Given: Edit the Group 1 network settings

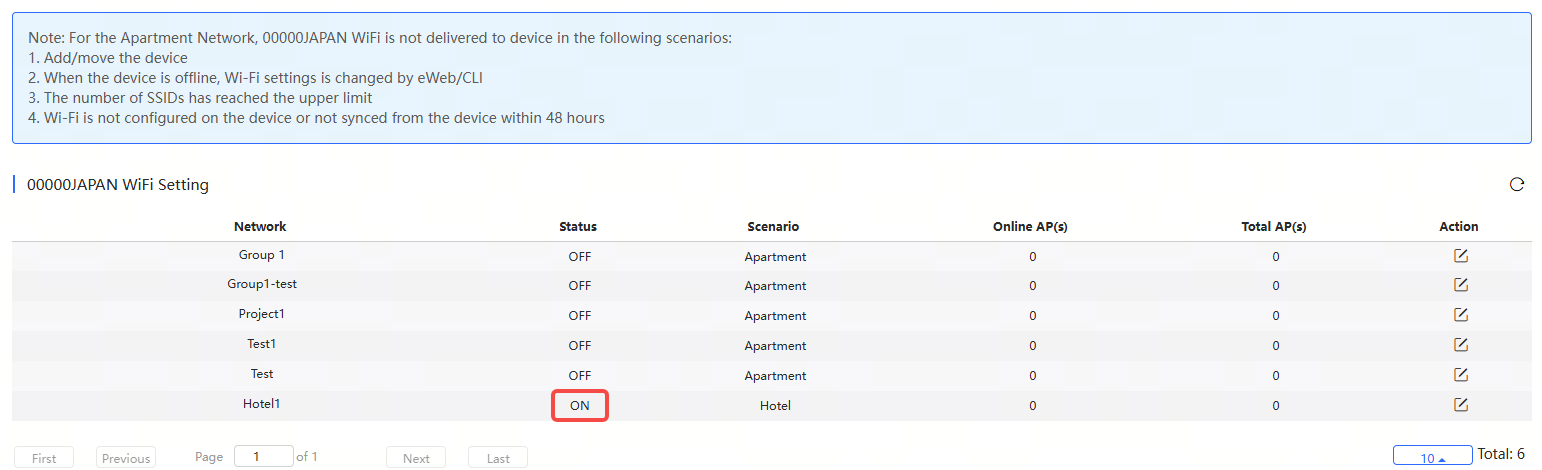Looking at the screenshot, I should (x=1460, y=255).
